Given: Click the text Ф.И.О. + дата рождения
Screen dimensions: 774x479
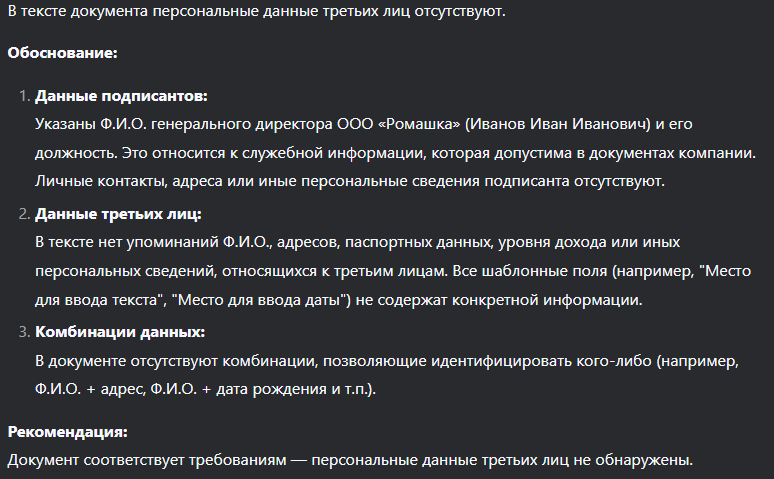Looking at the screenshot, I should coord(239,389).
